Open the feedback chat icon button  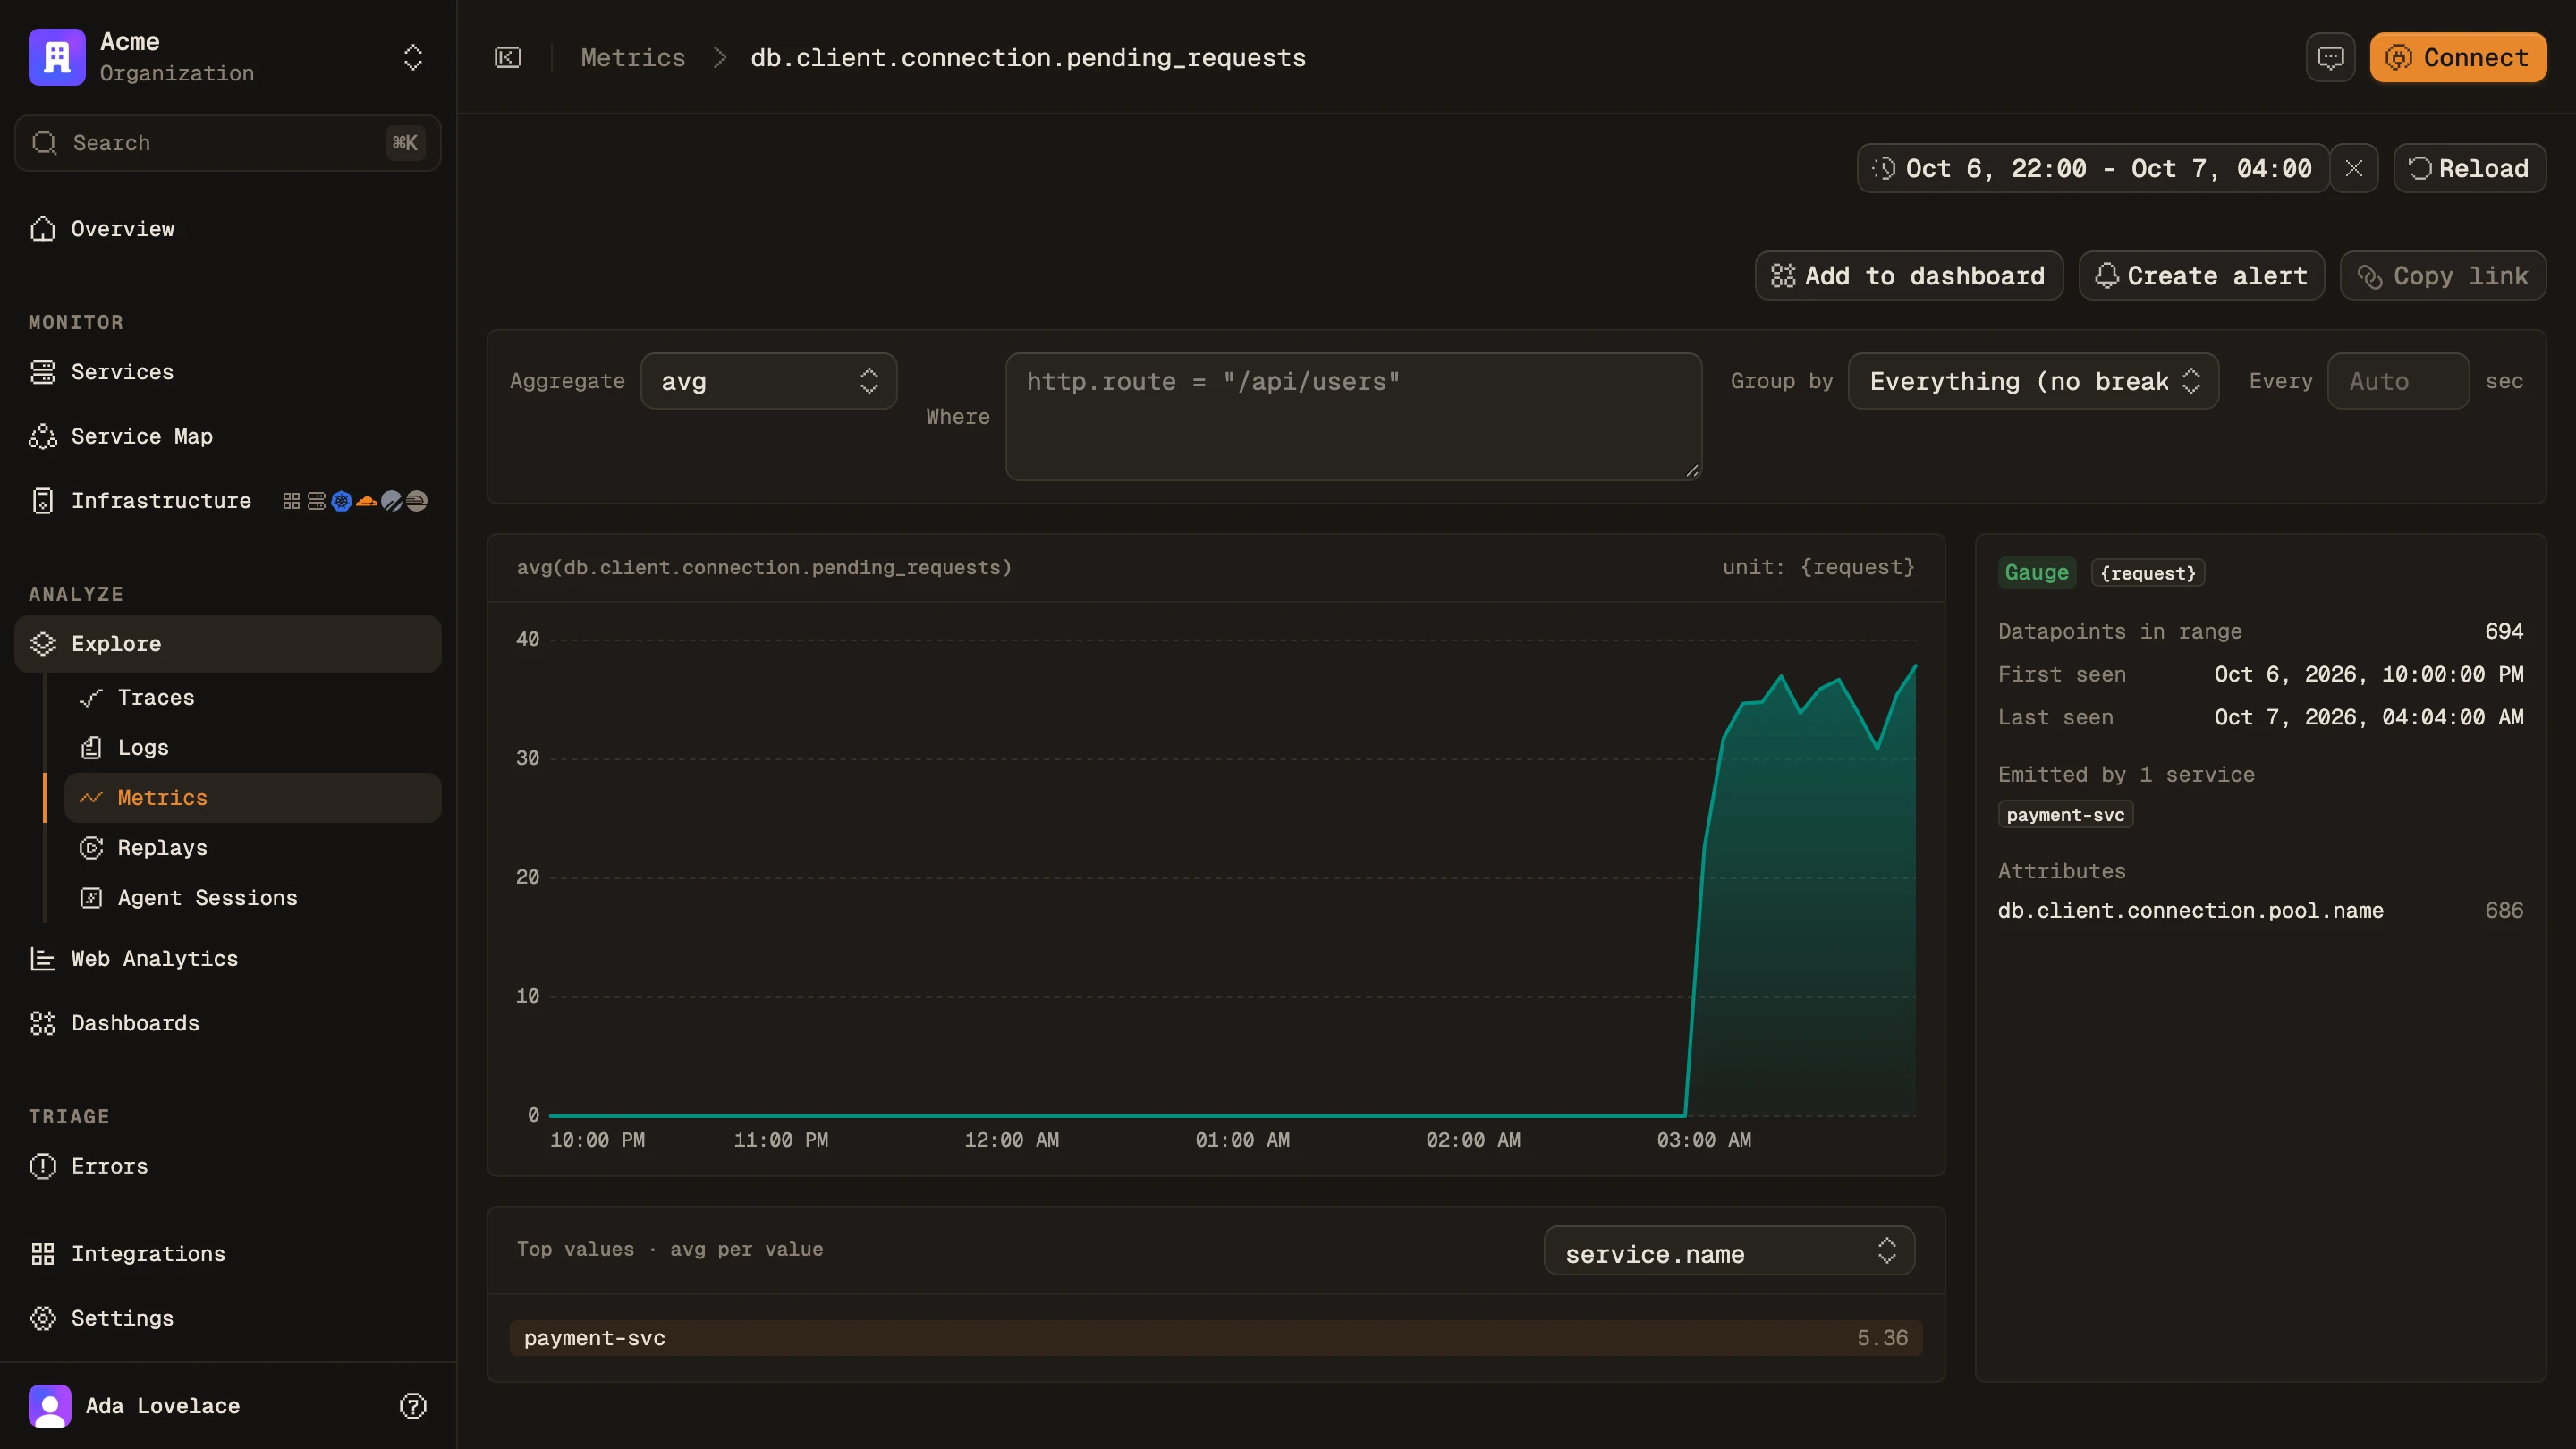tap(2330, 57)
